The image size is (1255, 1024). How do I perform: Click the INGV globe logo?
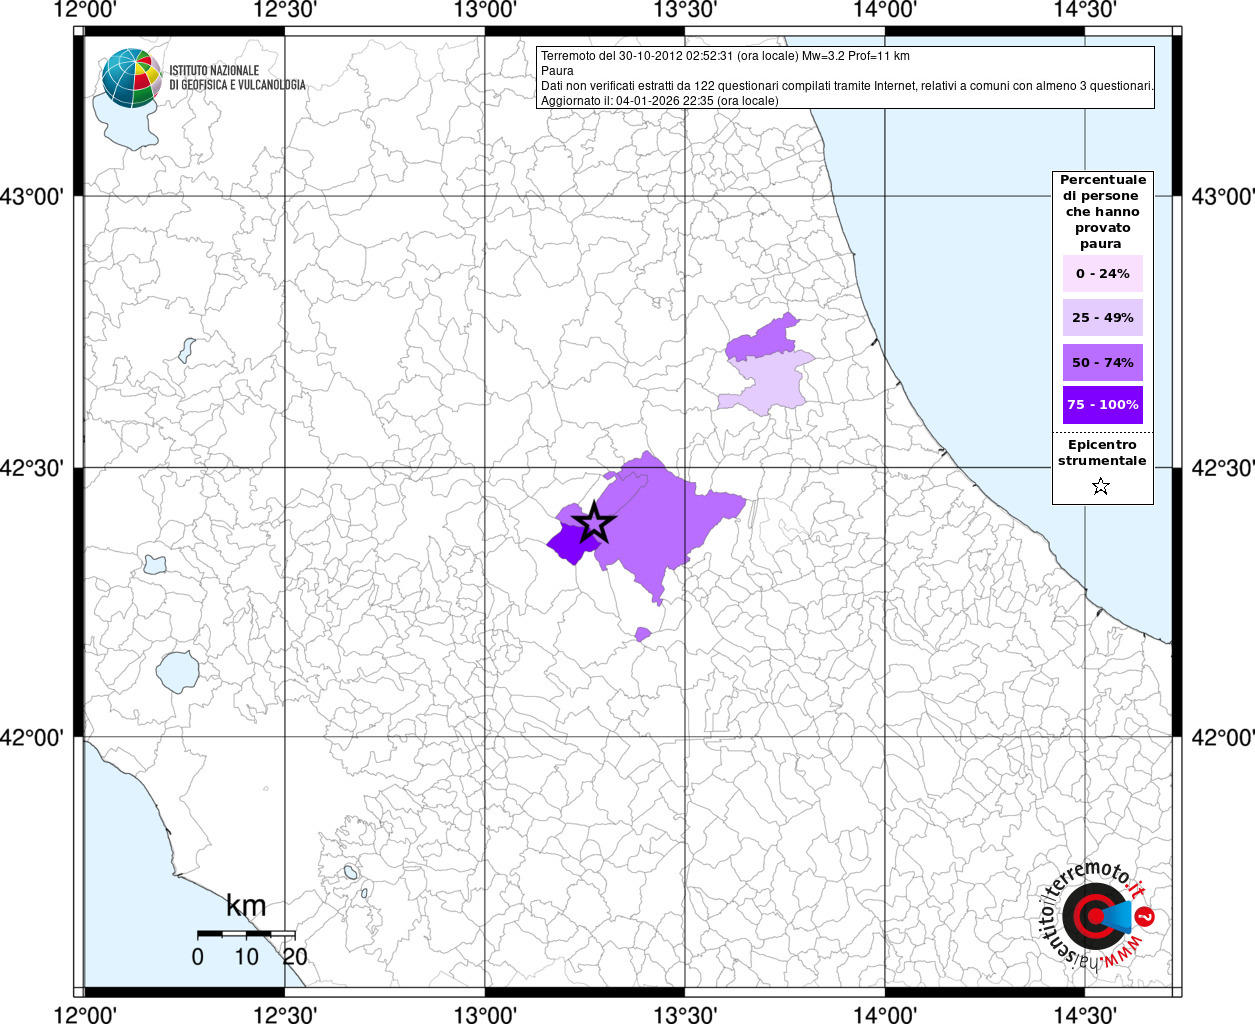tap(132, 77)
